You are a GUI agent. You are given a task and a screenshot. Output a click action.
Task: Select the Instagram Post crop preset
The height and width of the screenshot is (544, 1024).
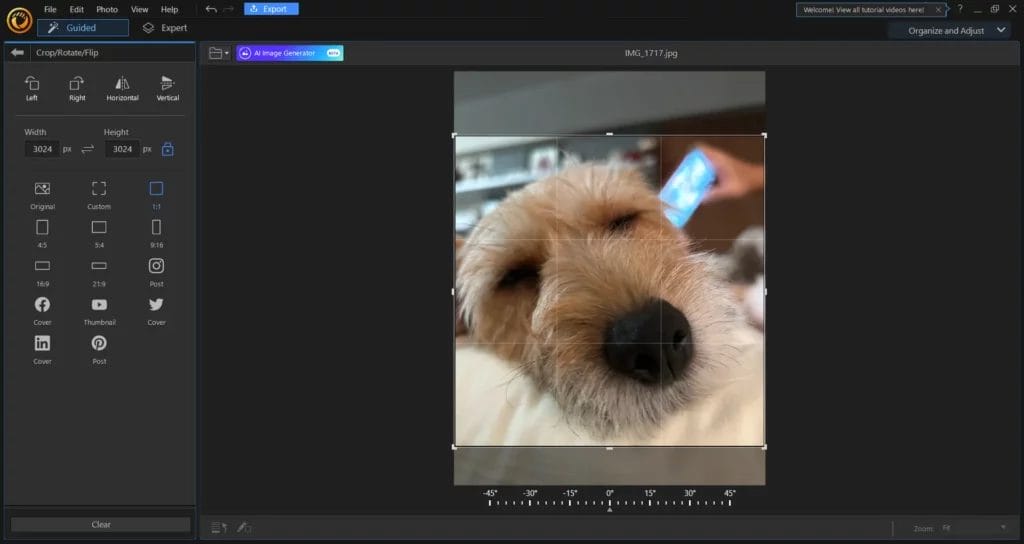[x=156, y=272]
